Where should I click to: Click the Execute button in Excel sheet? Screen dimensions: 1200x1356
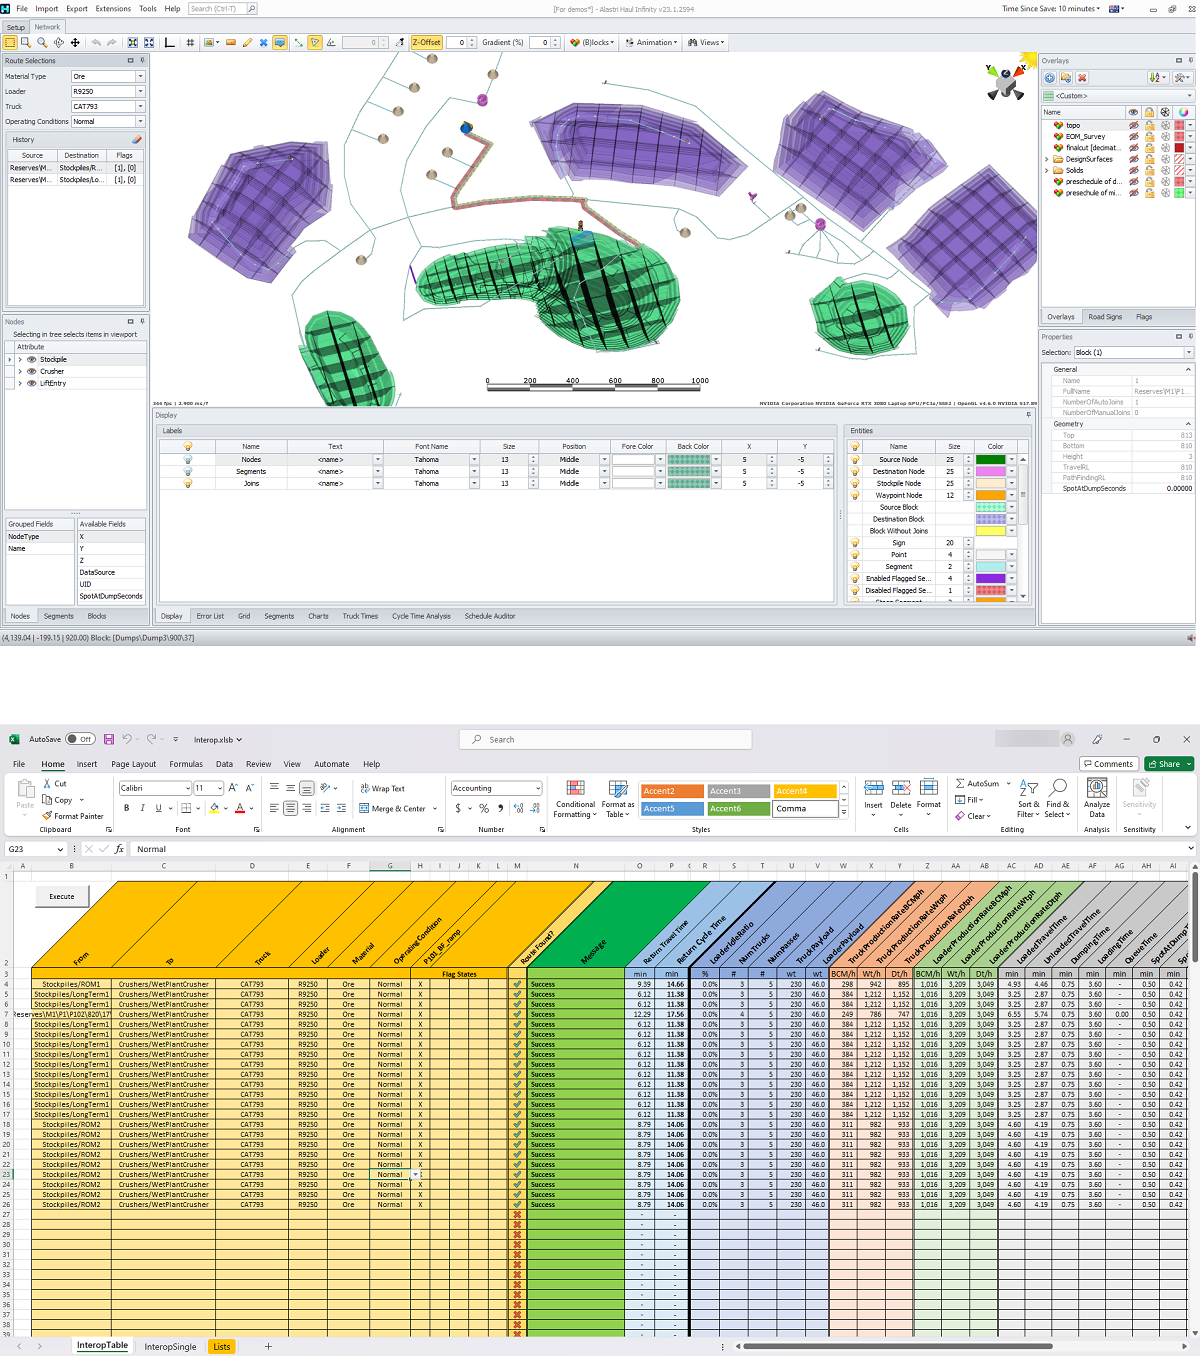click(62, 896)
